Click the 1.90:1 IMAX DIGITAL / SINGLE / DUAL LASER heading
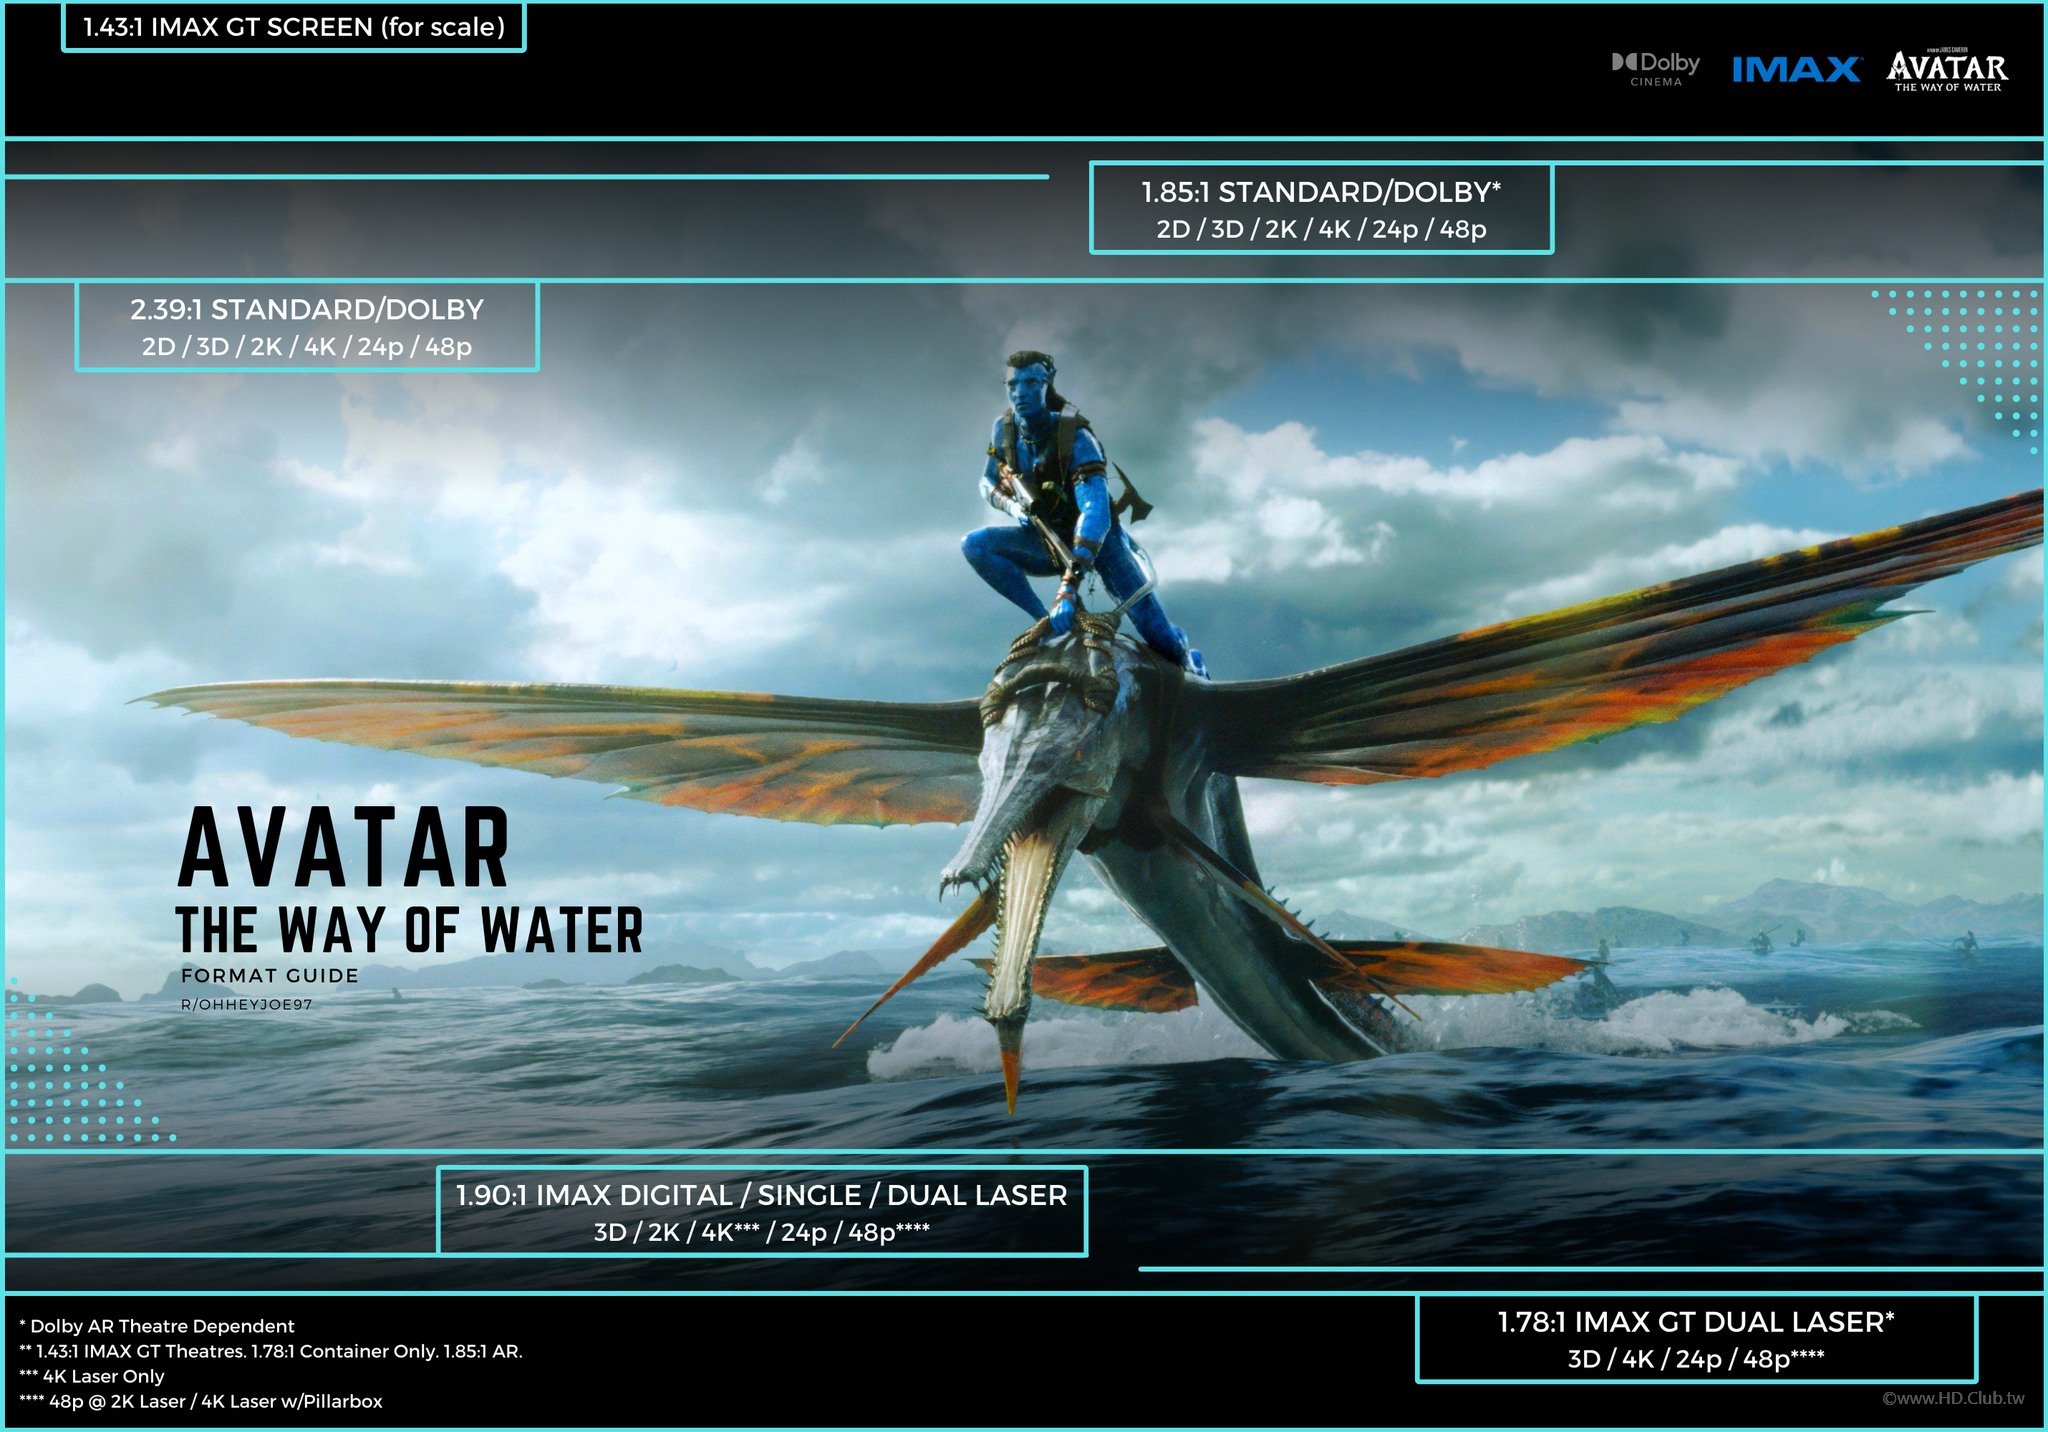This screenshot has height=1432, width=2048. point(762,1195)
